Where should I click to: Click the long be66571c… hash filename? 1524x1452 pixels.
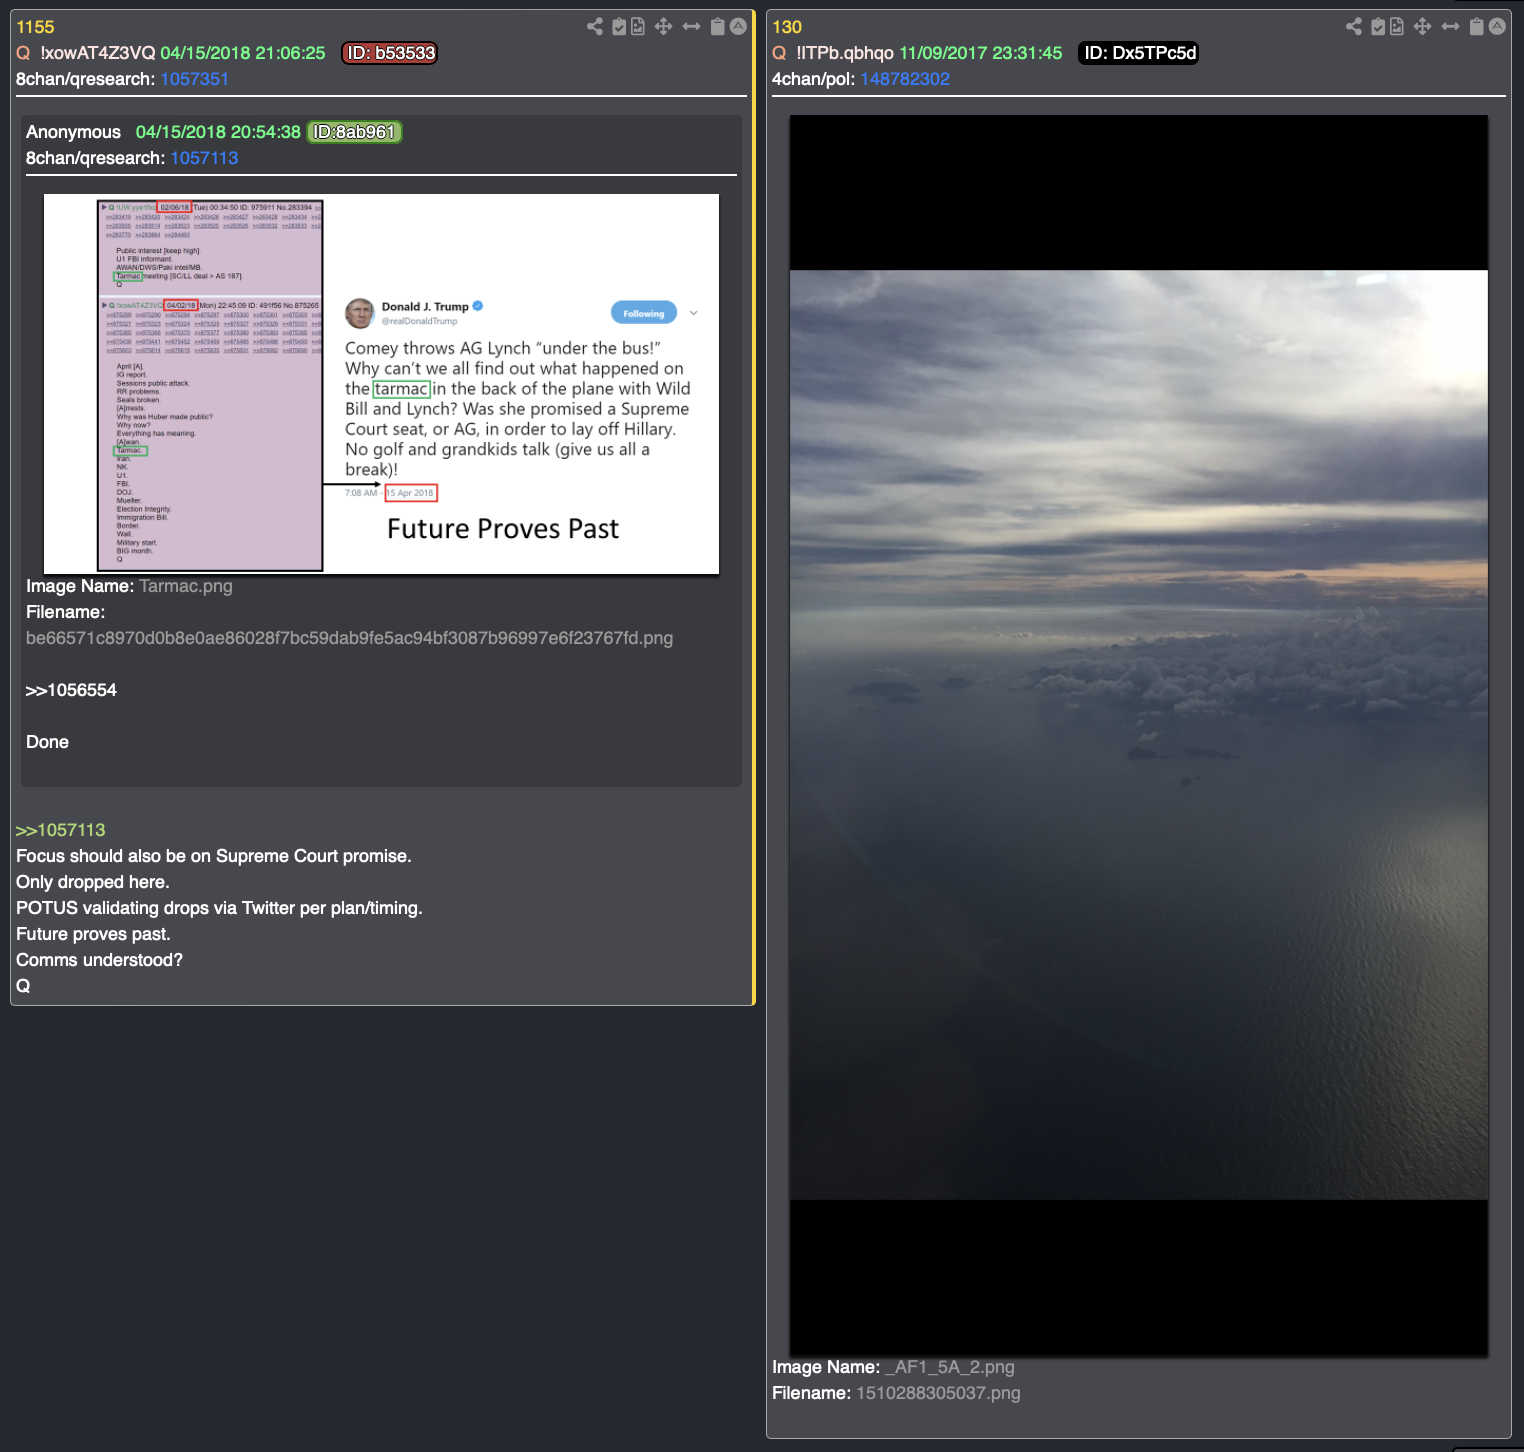(x=349, y=638)
